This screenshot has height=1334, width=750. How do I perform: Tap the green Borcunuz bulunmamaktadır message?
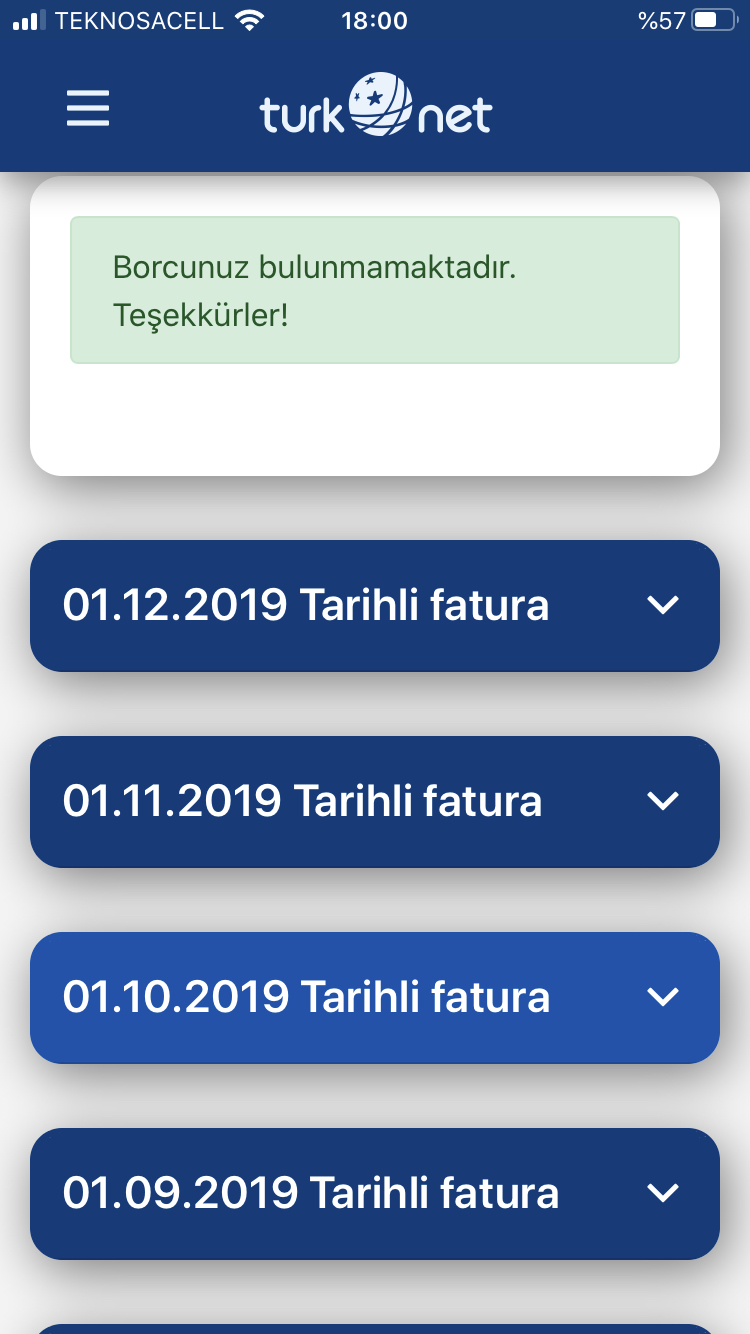pos(375,290)
